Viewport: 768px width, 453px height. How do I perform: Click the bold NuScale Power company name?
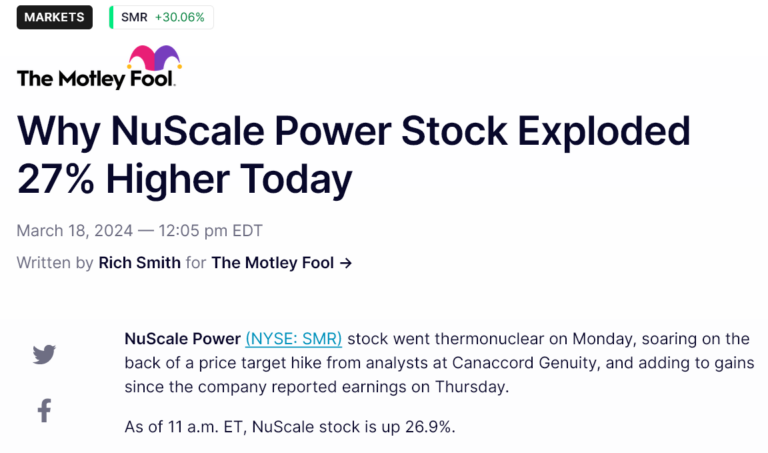[x=182, y=338]
